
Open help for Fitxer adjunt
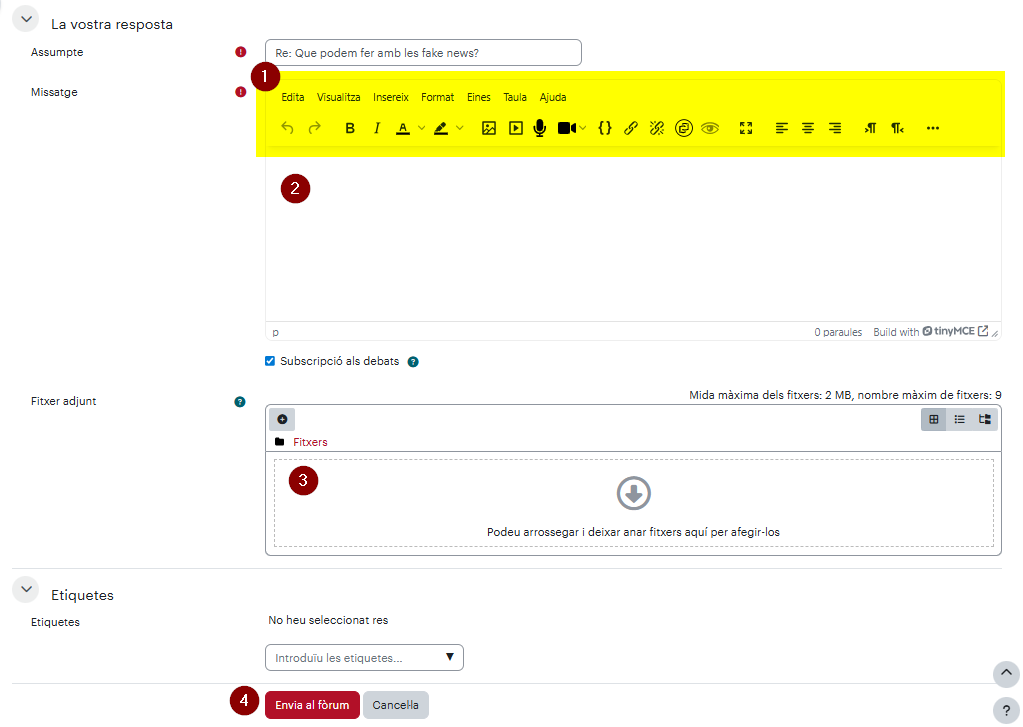240,402
